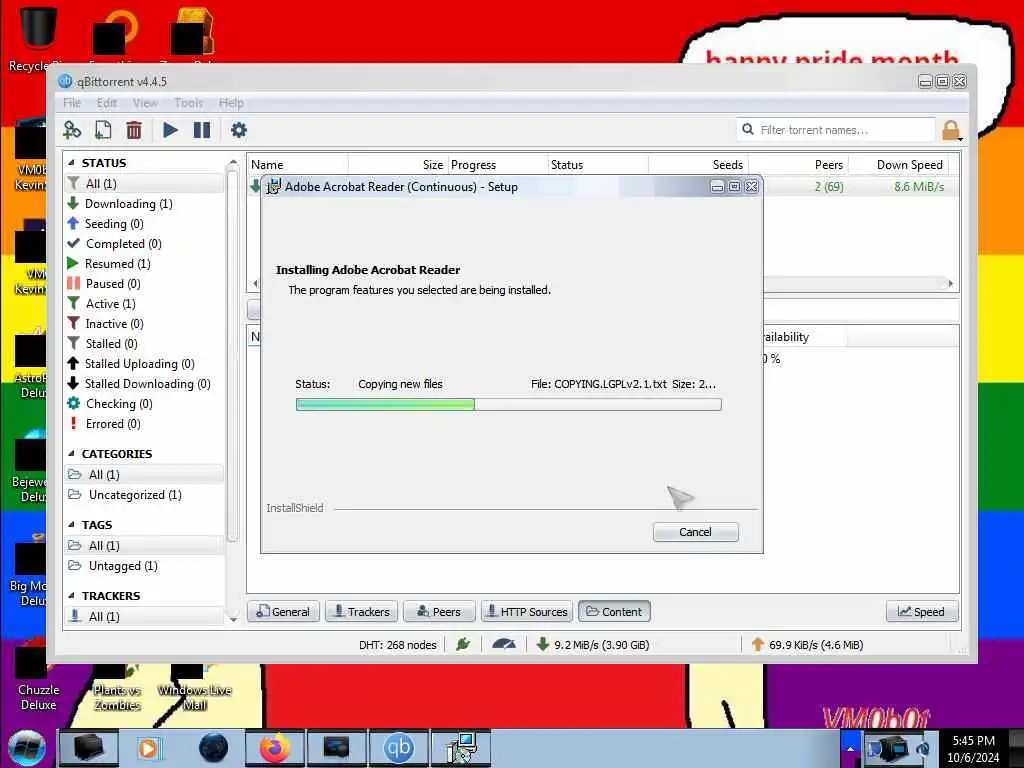Switch to the General tab
This screenshot has width=1024, height=768.
point(283,611)
